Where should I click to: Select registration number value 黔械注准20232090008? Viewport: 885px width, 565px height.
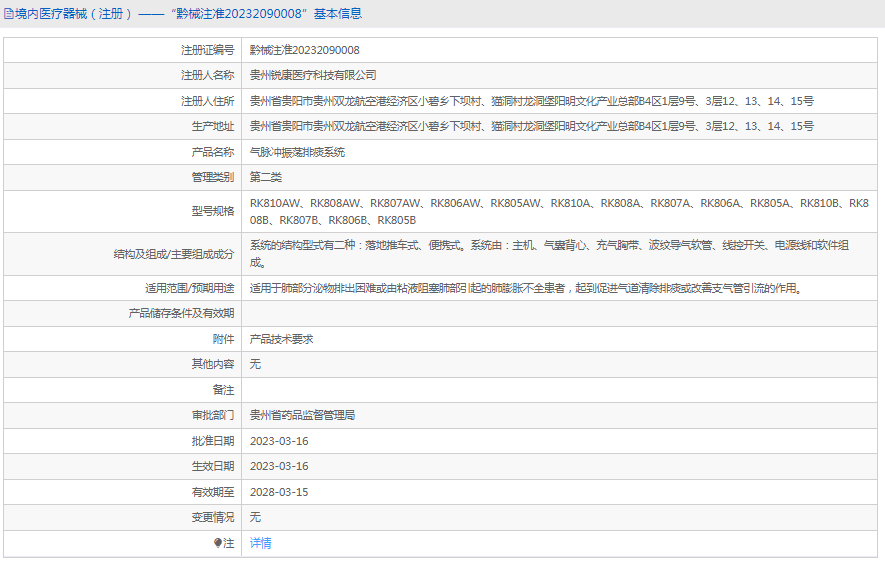click(305, 50)
